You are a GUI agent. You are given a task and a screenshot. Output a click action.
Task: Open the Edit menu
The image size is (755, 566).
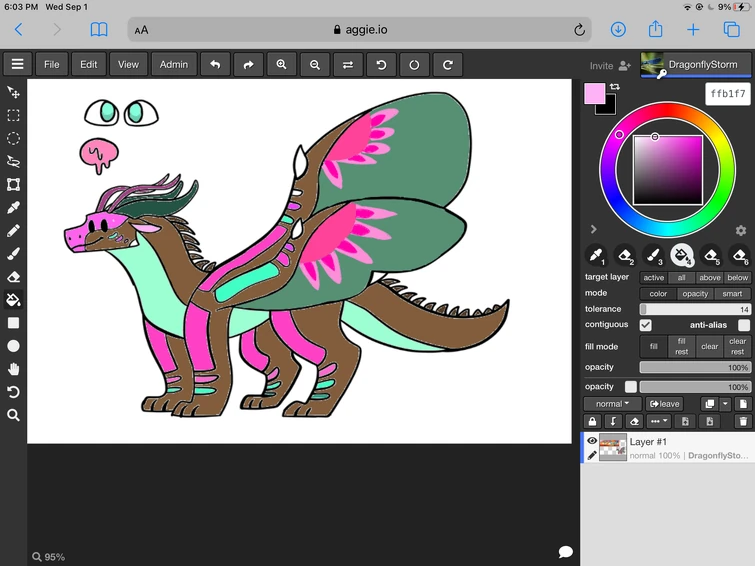tap(89, 65)
